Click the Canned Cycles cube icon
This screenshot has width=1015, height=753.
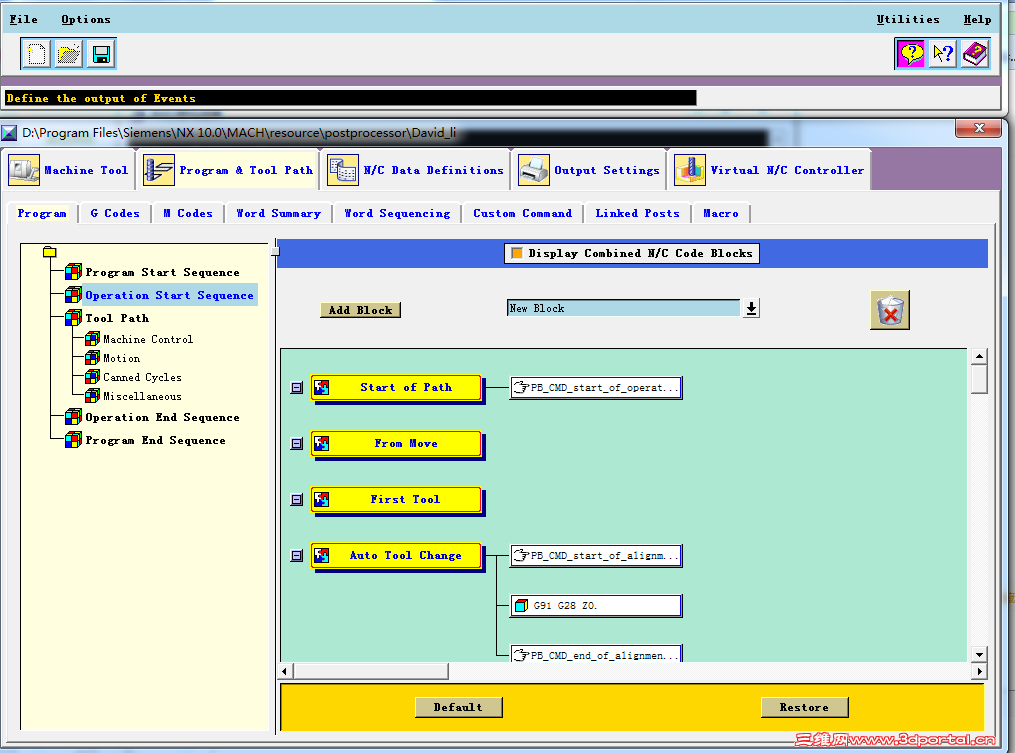(93, 377)
